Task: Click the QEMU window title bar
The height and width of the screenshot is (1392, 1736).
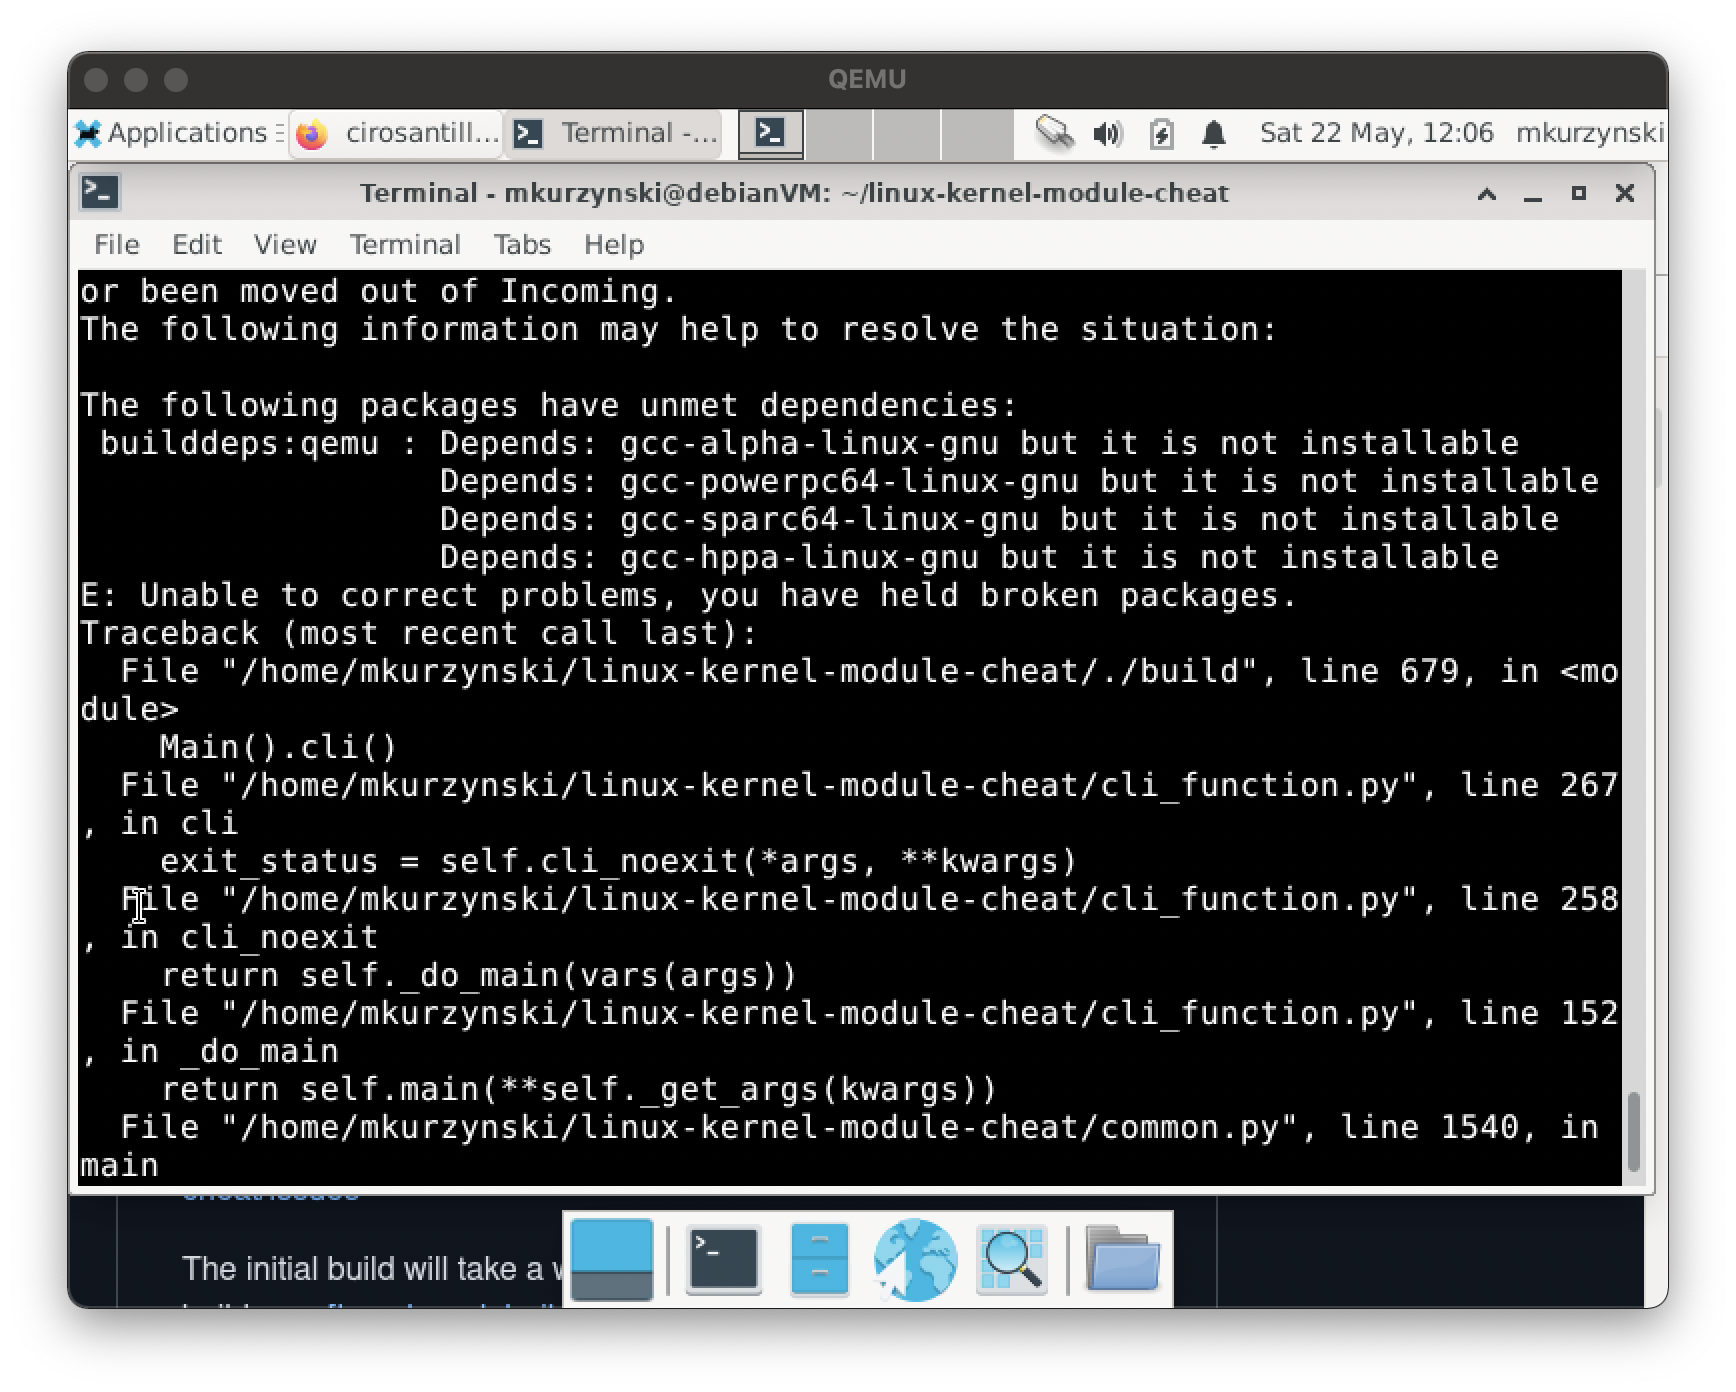Action: point(867,79)
